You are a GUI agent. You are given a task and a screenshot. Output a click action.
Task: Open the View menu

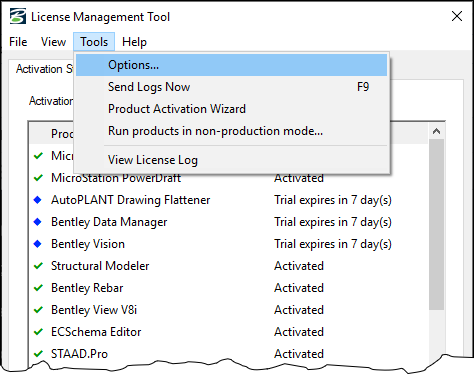click(x=53, y=42)
